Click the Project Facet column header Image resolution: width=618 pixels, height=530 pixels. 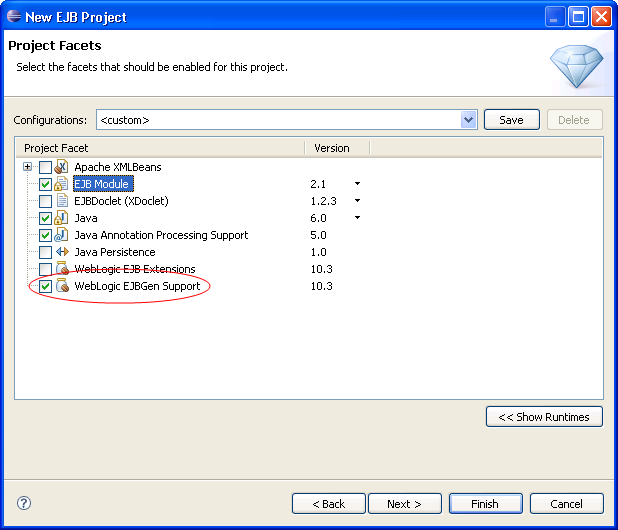pos(160,148)
